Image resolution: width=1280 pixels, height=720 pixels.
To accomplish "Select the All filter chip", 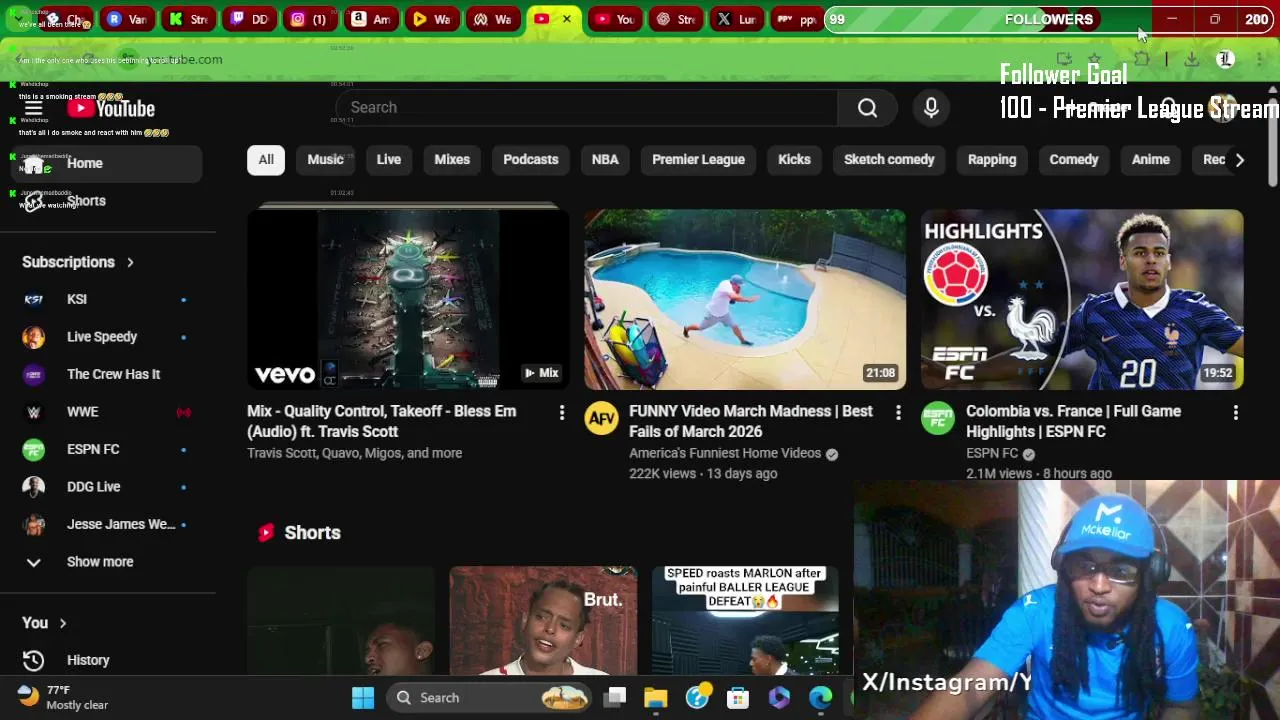I will click(x=266, y=160).
